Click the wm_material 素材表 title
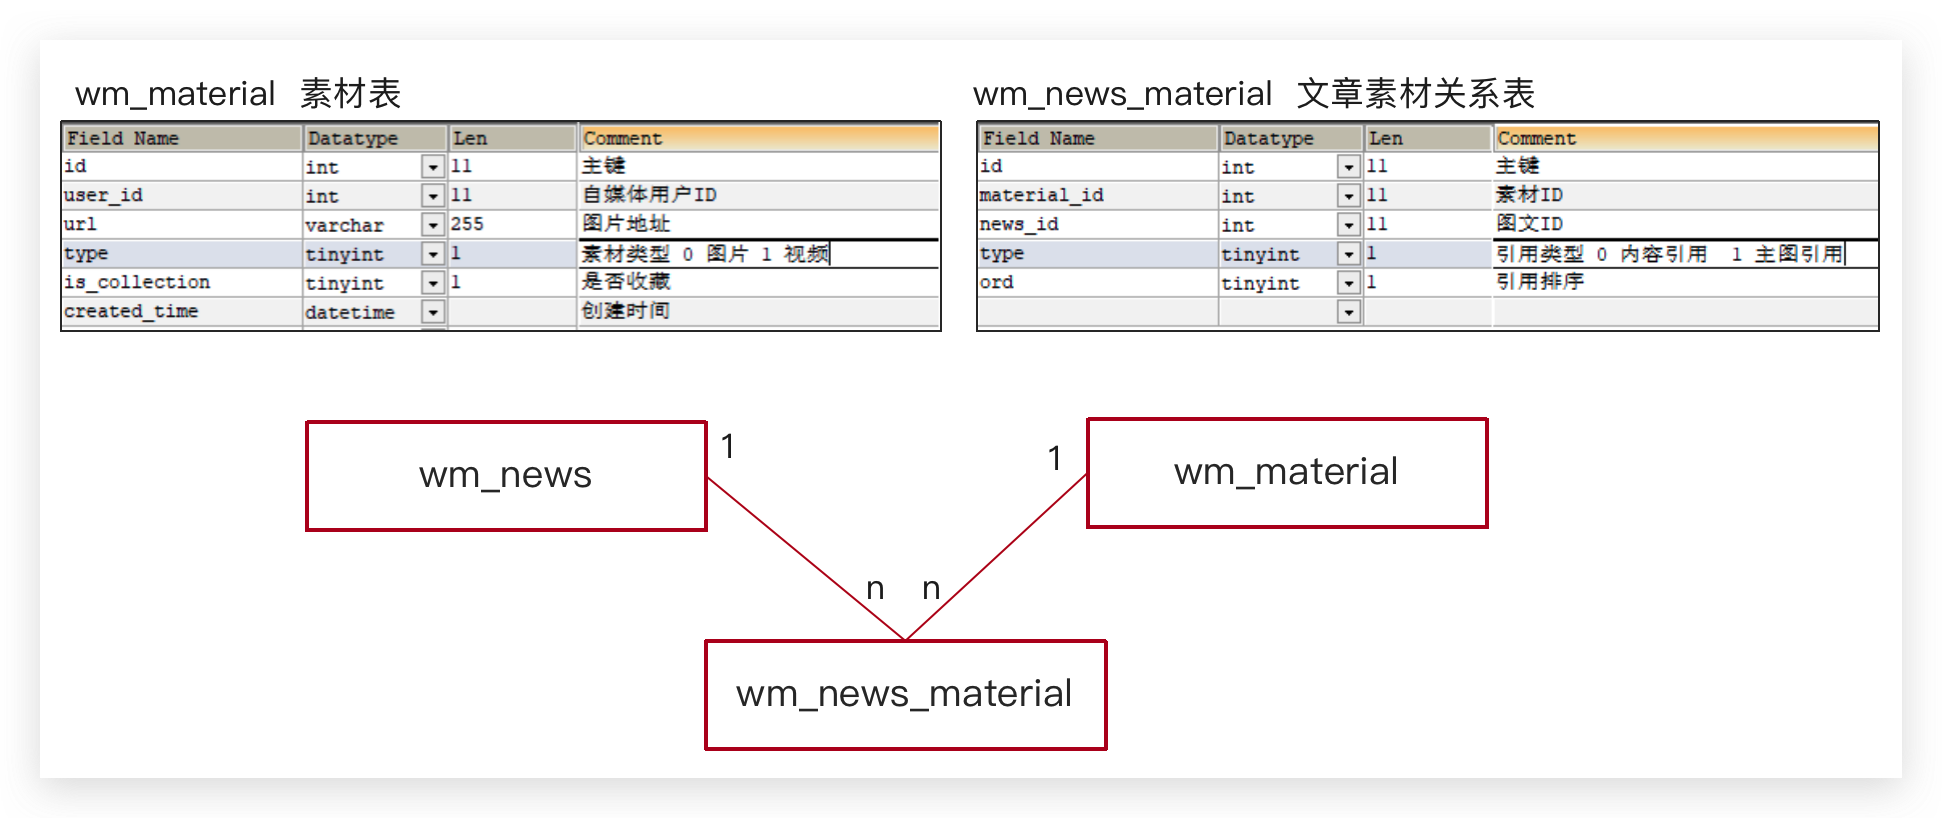Image resolution: width=1942 pixels, height=818 pixels. pos(238,94)
